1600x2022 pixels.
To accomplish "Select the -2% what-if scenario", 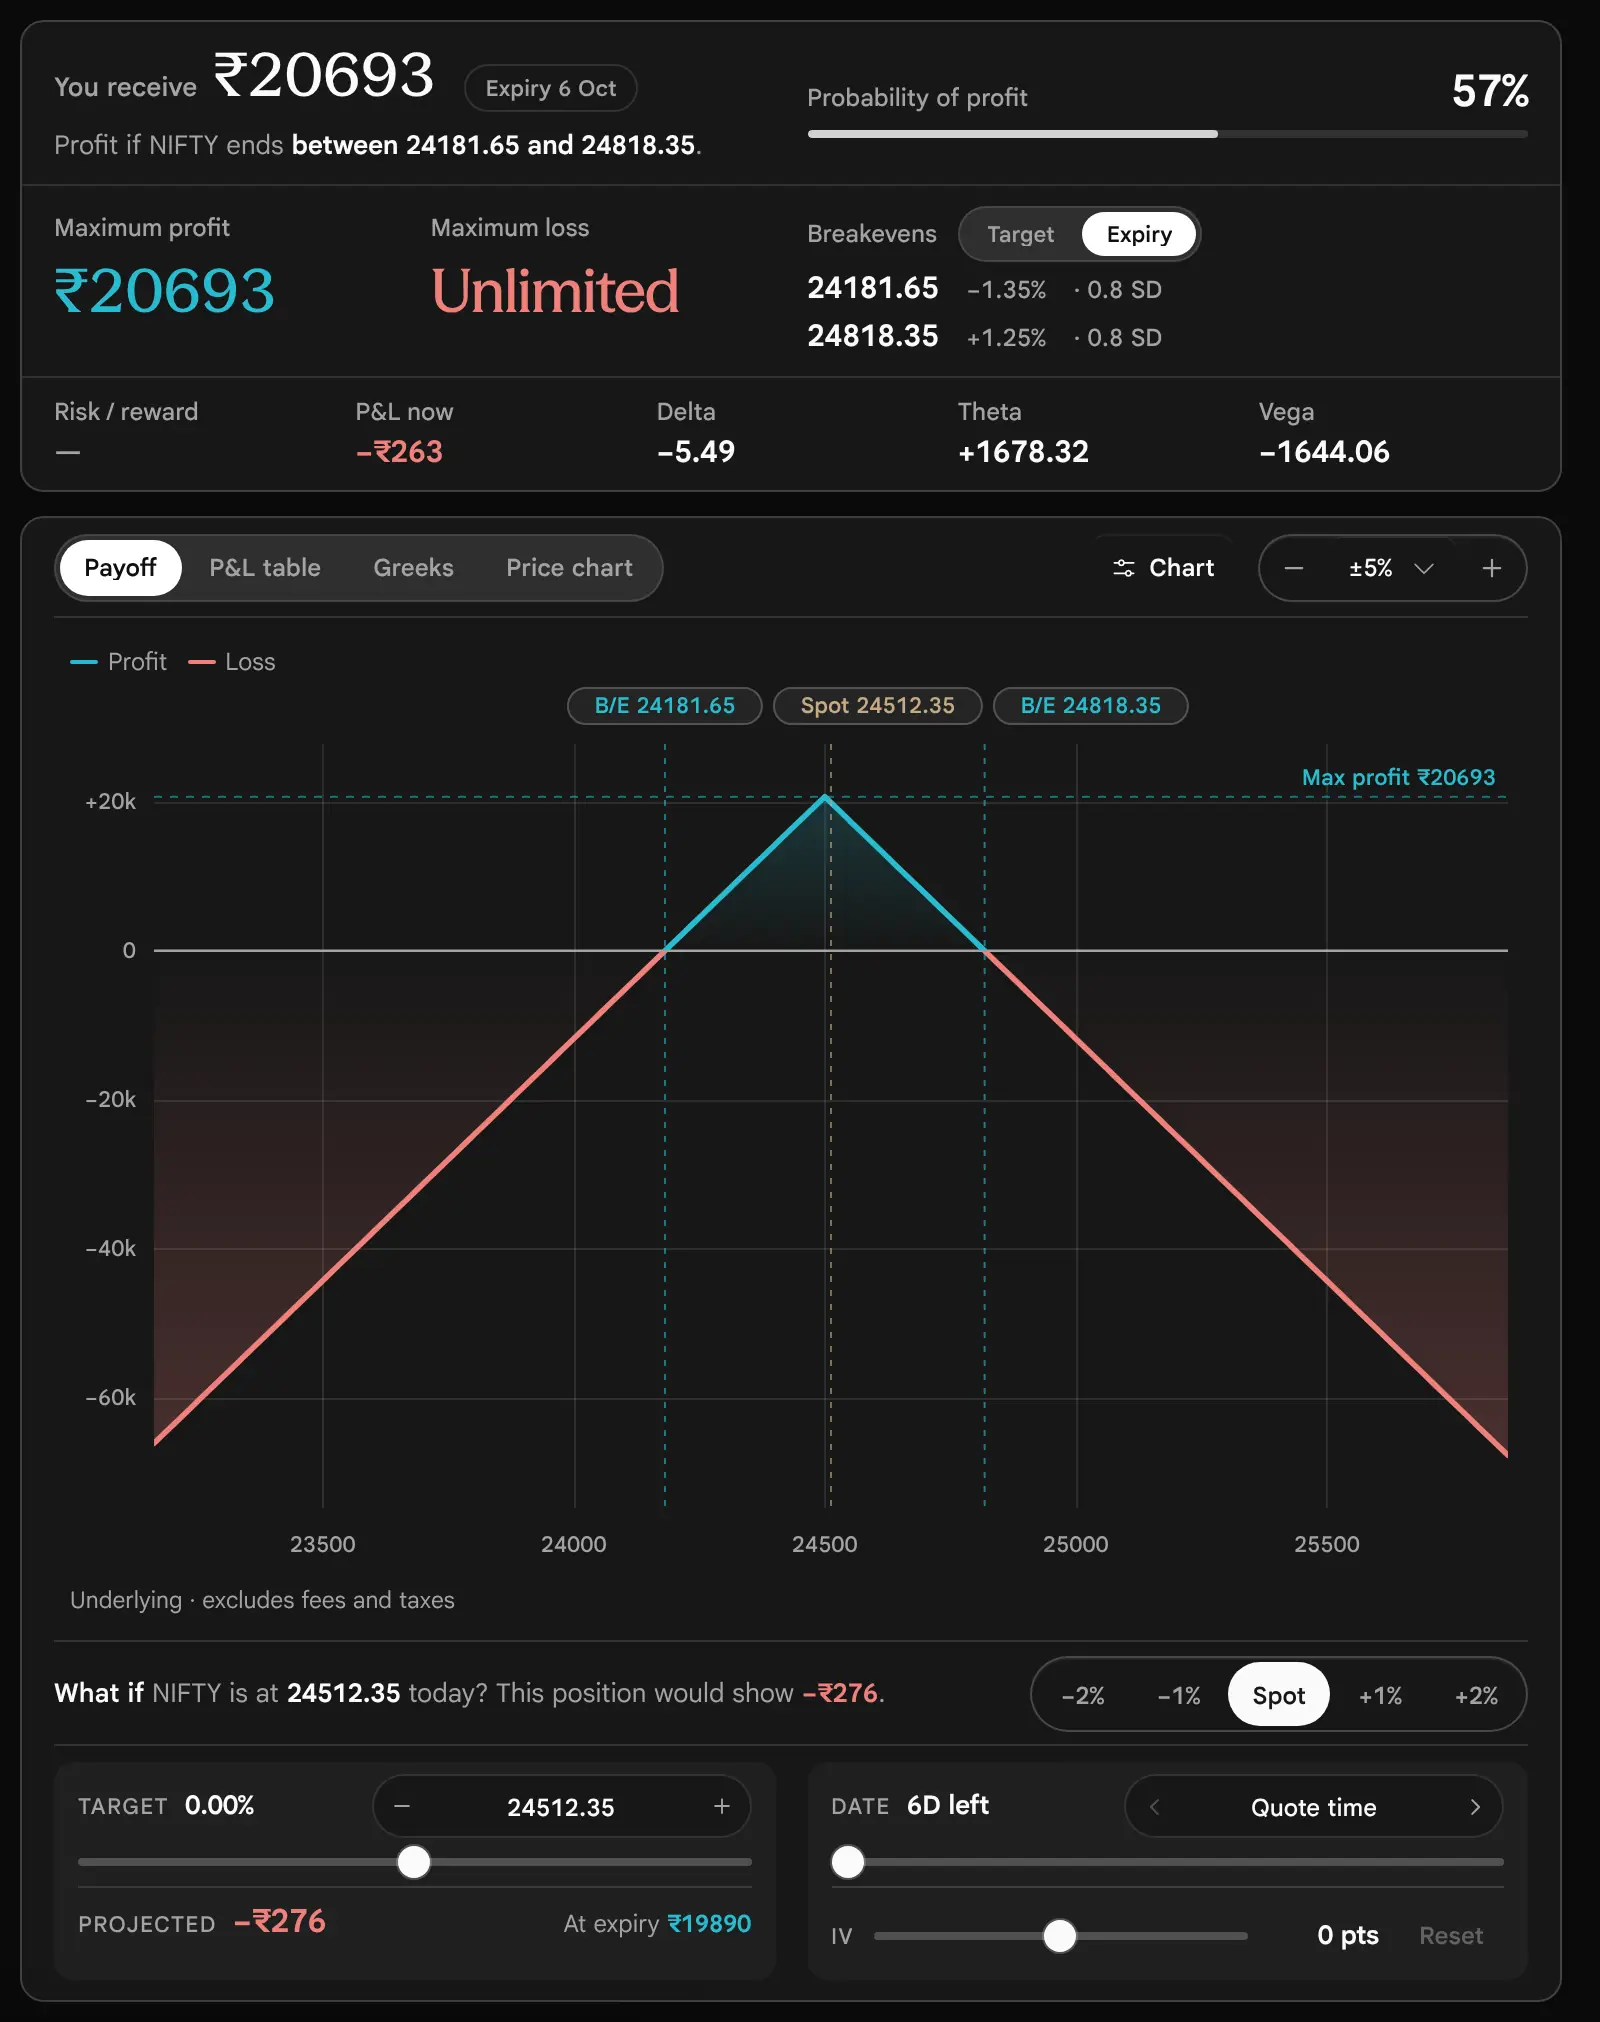I will point(1083,1695).
